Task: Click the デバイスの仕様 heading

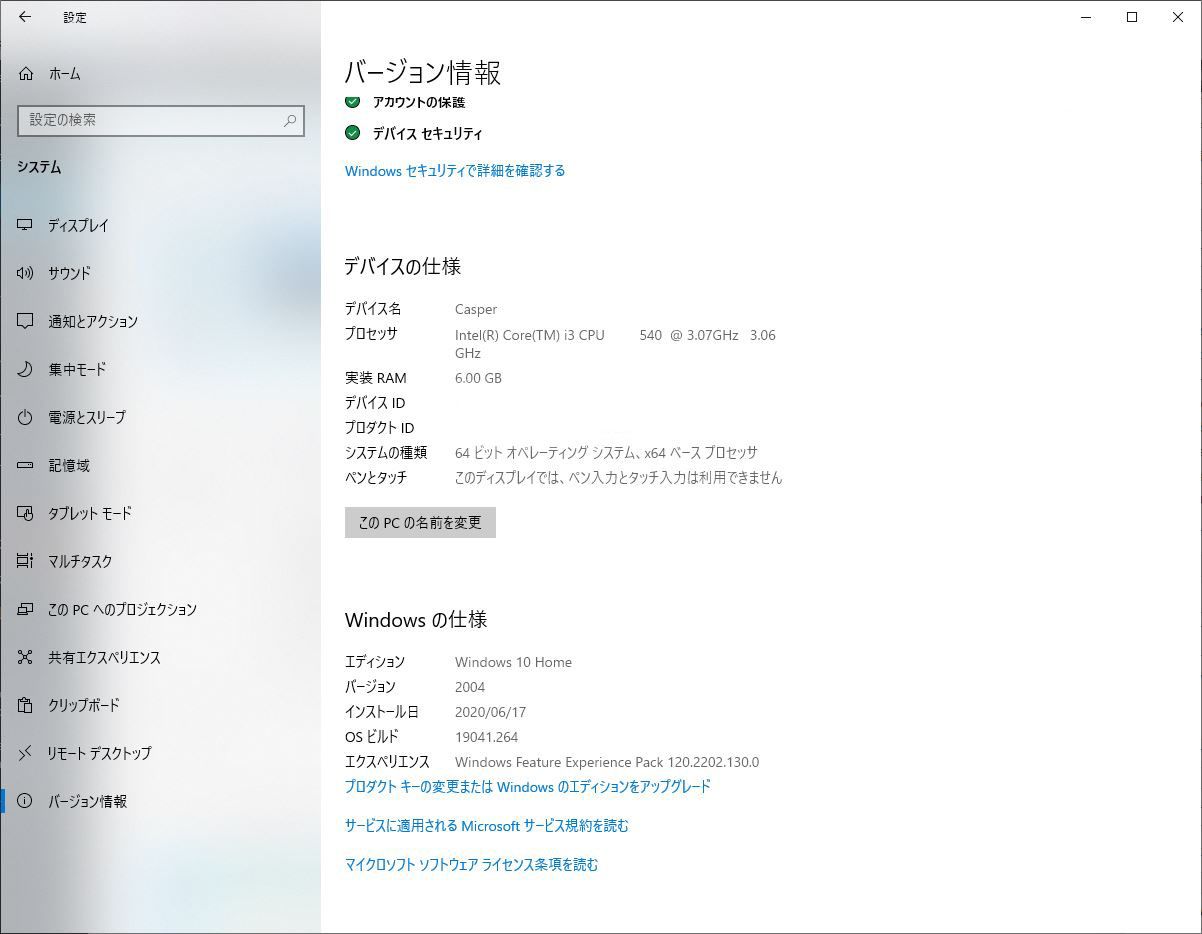Action: [403, 267]
